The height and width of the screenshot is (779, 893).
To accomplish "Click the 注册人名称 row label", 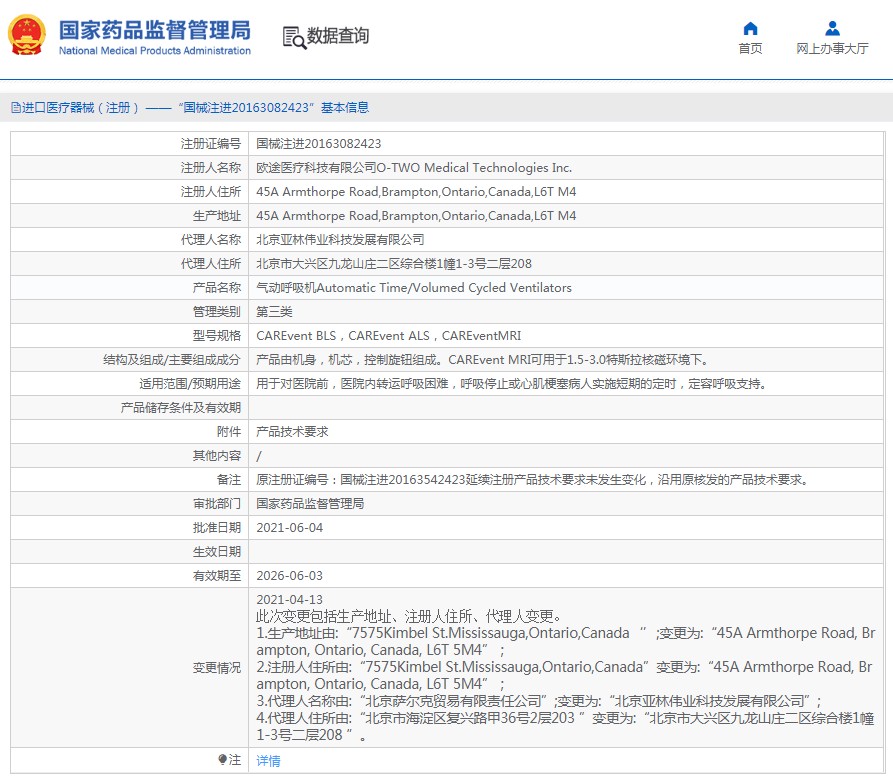I will coord(211,167).
